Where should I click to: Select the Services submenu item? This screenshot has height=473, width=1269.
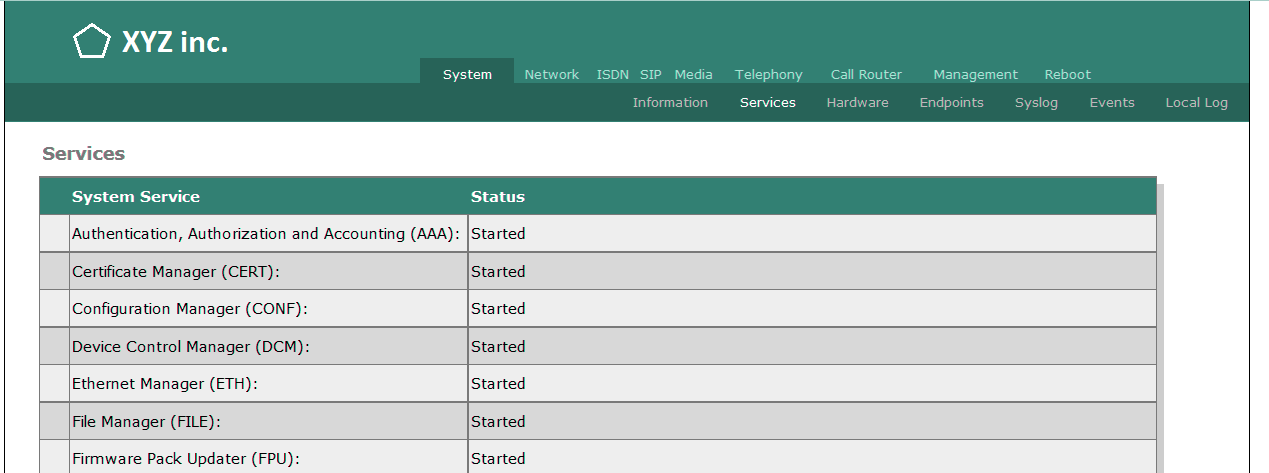click(767, 102)
